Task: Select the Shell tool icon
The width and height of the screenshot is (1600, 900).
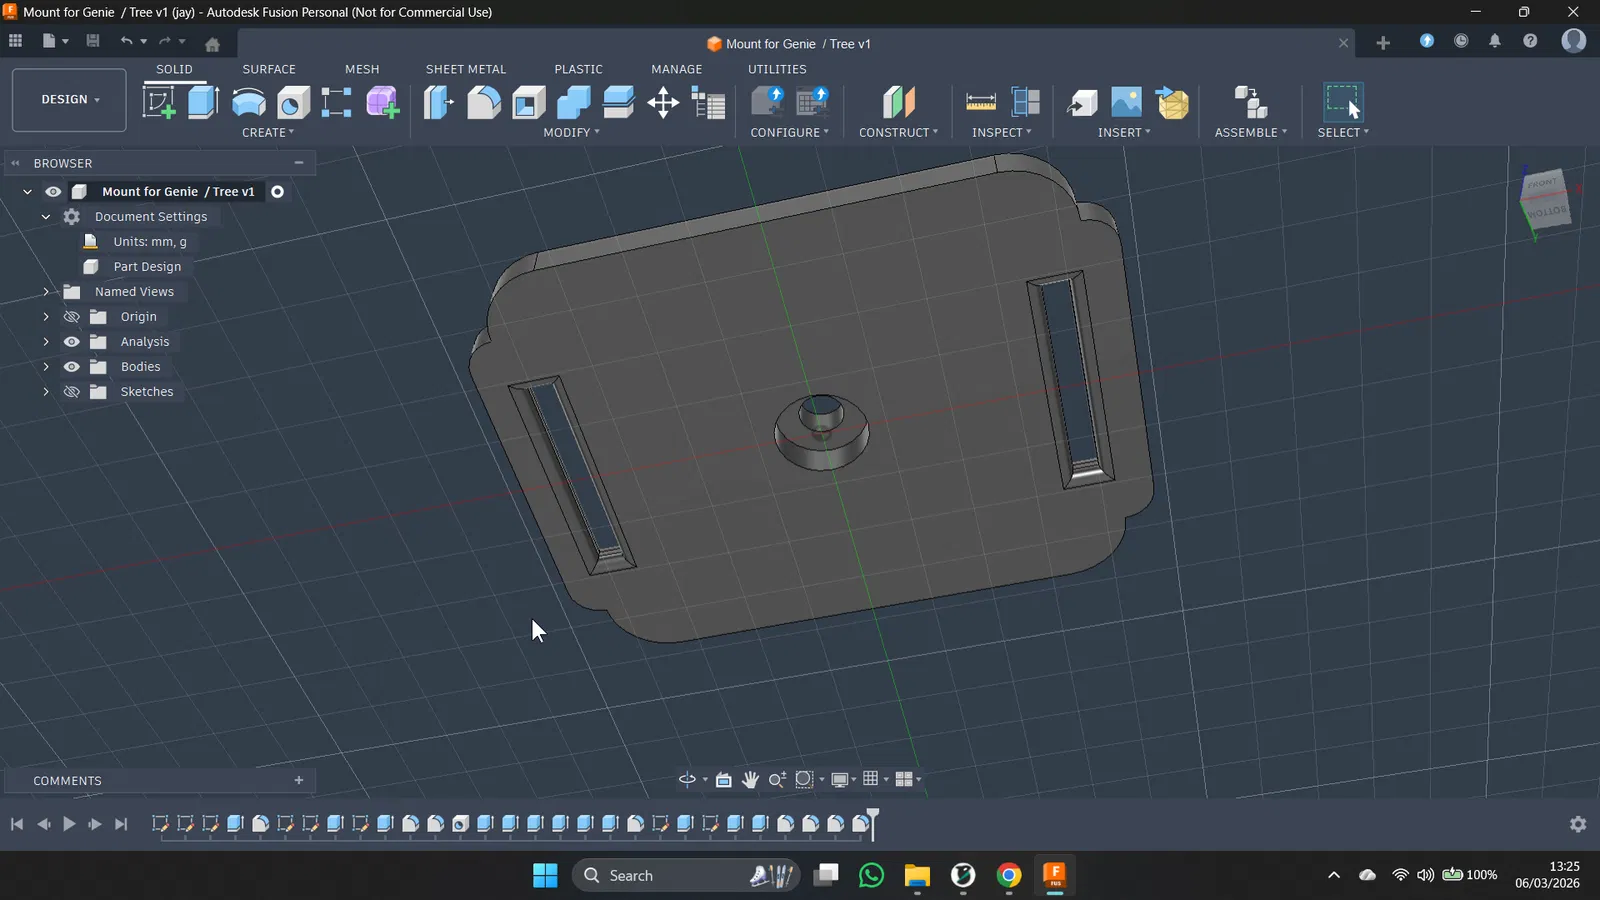Action: (x=529, y=102)
